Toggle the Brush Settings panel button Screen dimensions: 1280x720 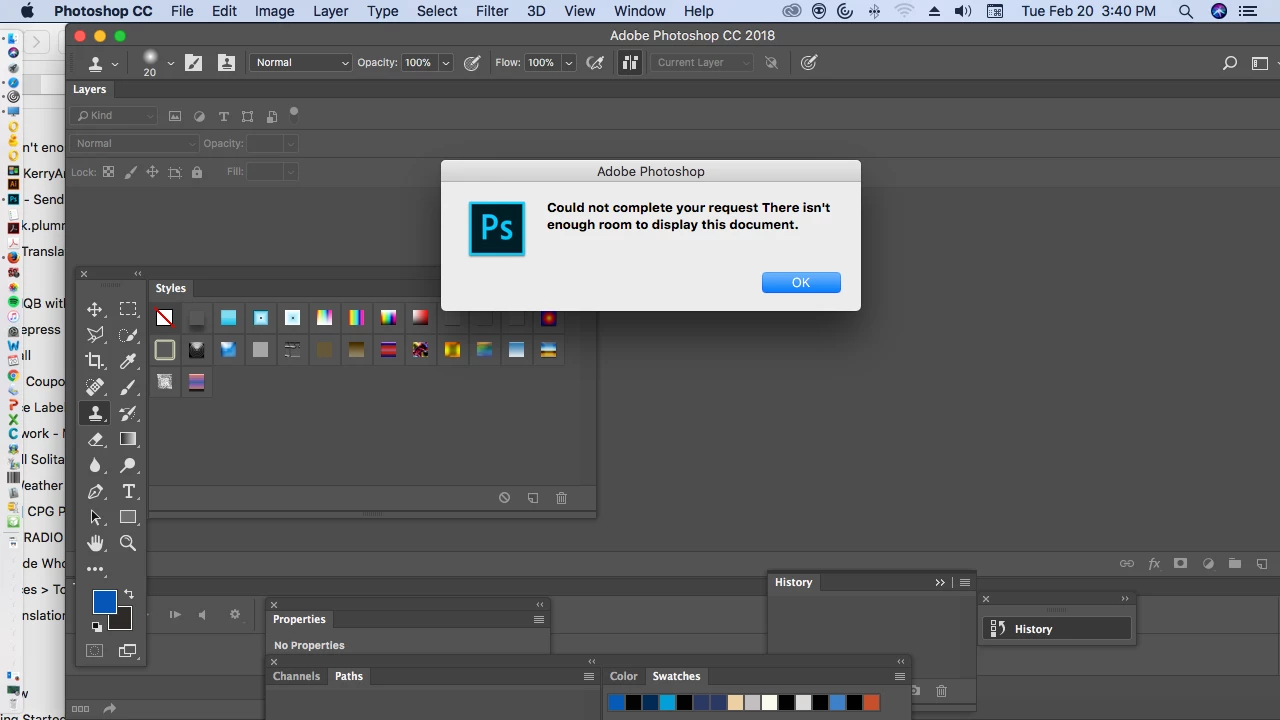(194, 63)
